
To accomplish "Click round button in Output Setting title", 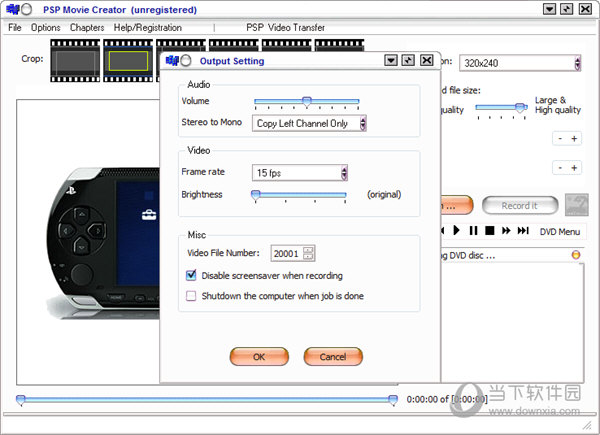I will click(186, 60).
